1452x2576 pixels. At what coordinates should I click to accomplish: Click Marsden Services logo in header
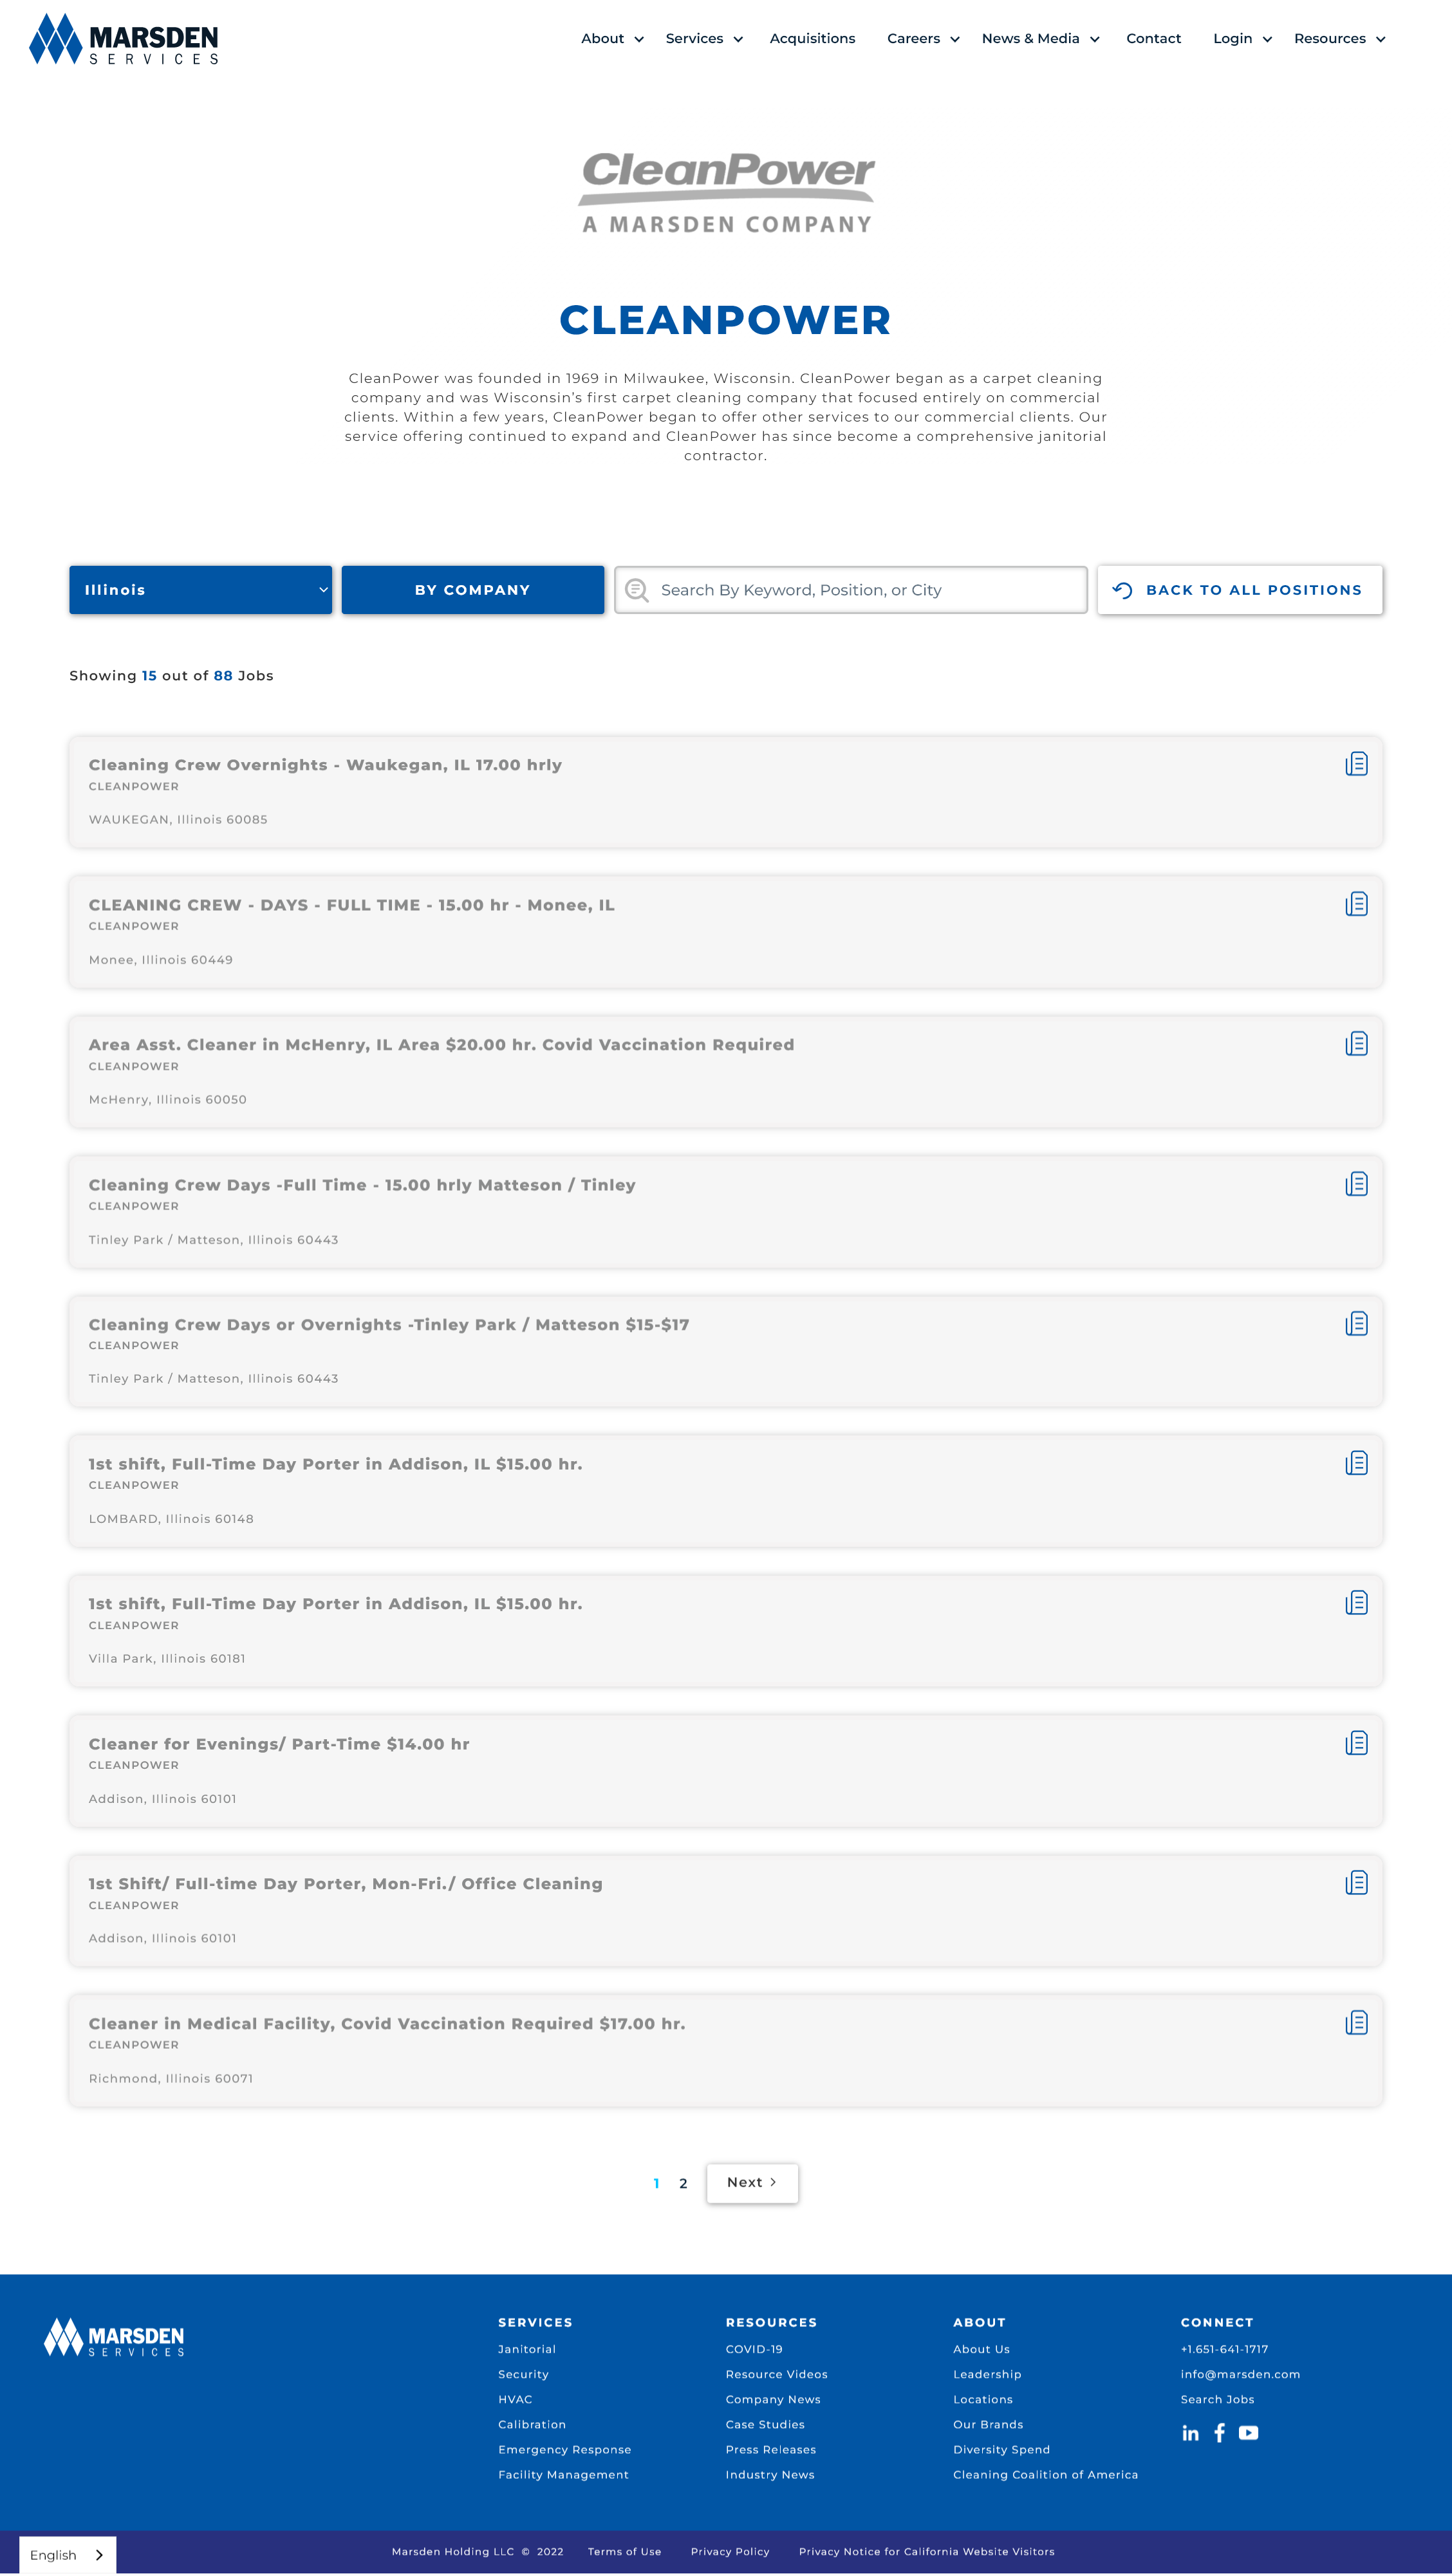(124, 39)
